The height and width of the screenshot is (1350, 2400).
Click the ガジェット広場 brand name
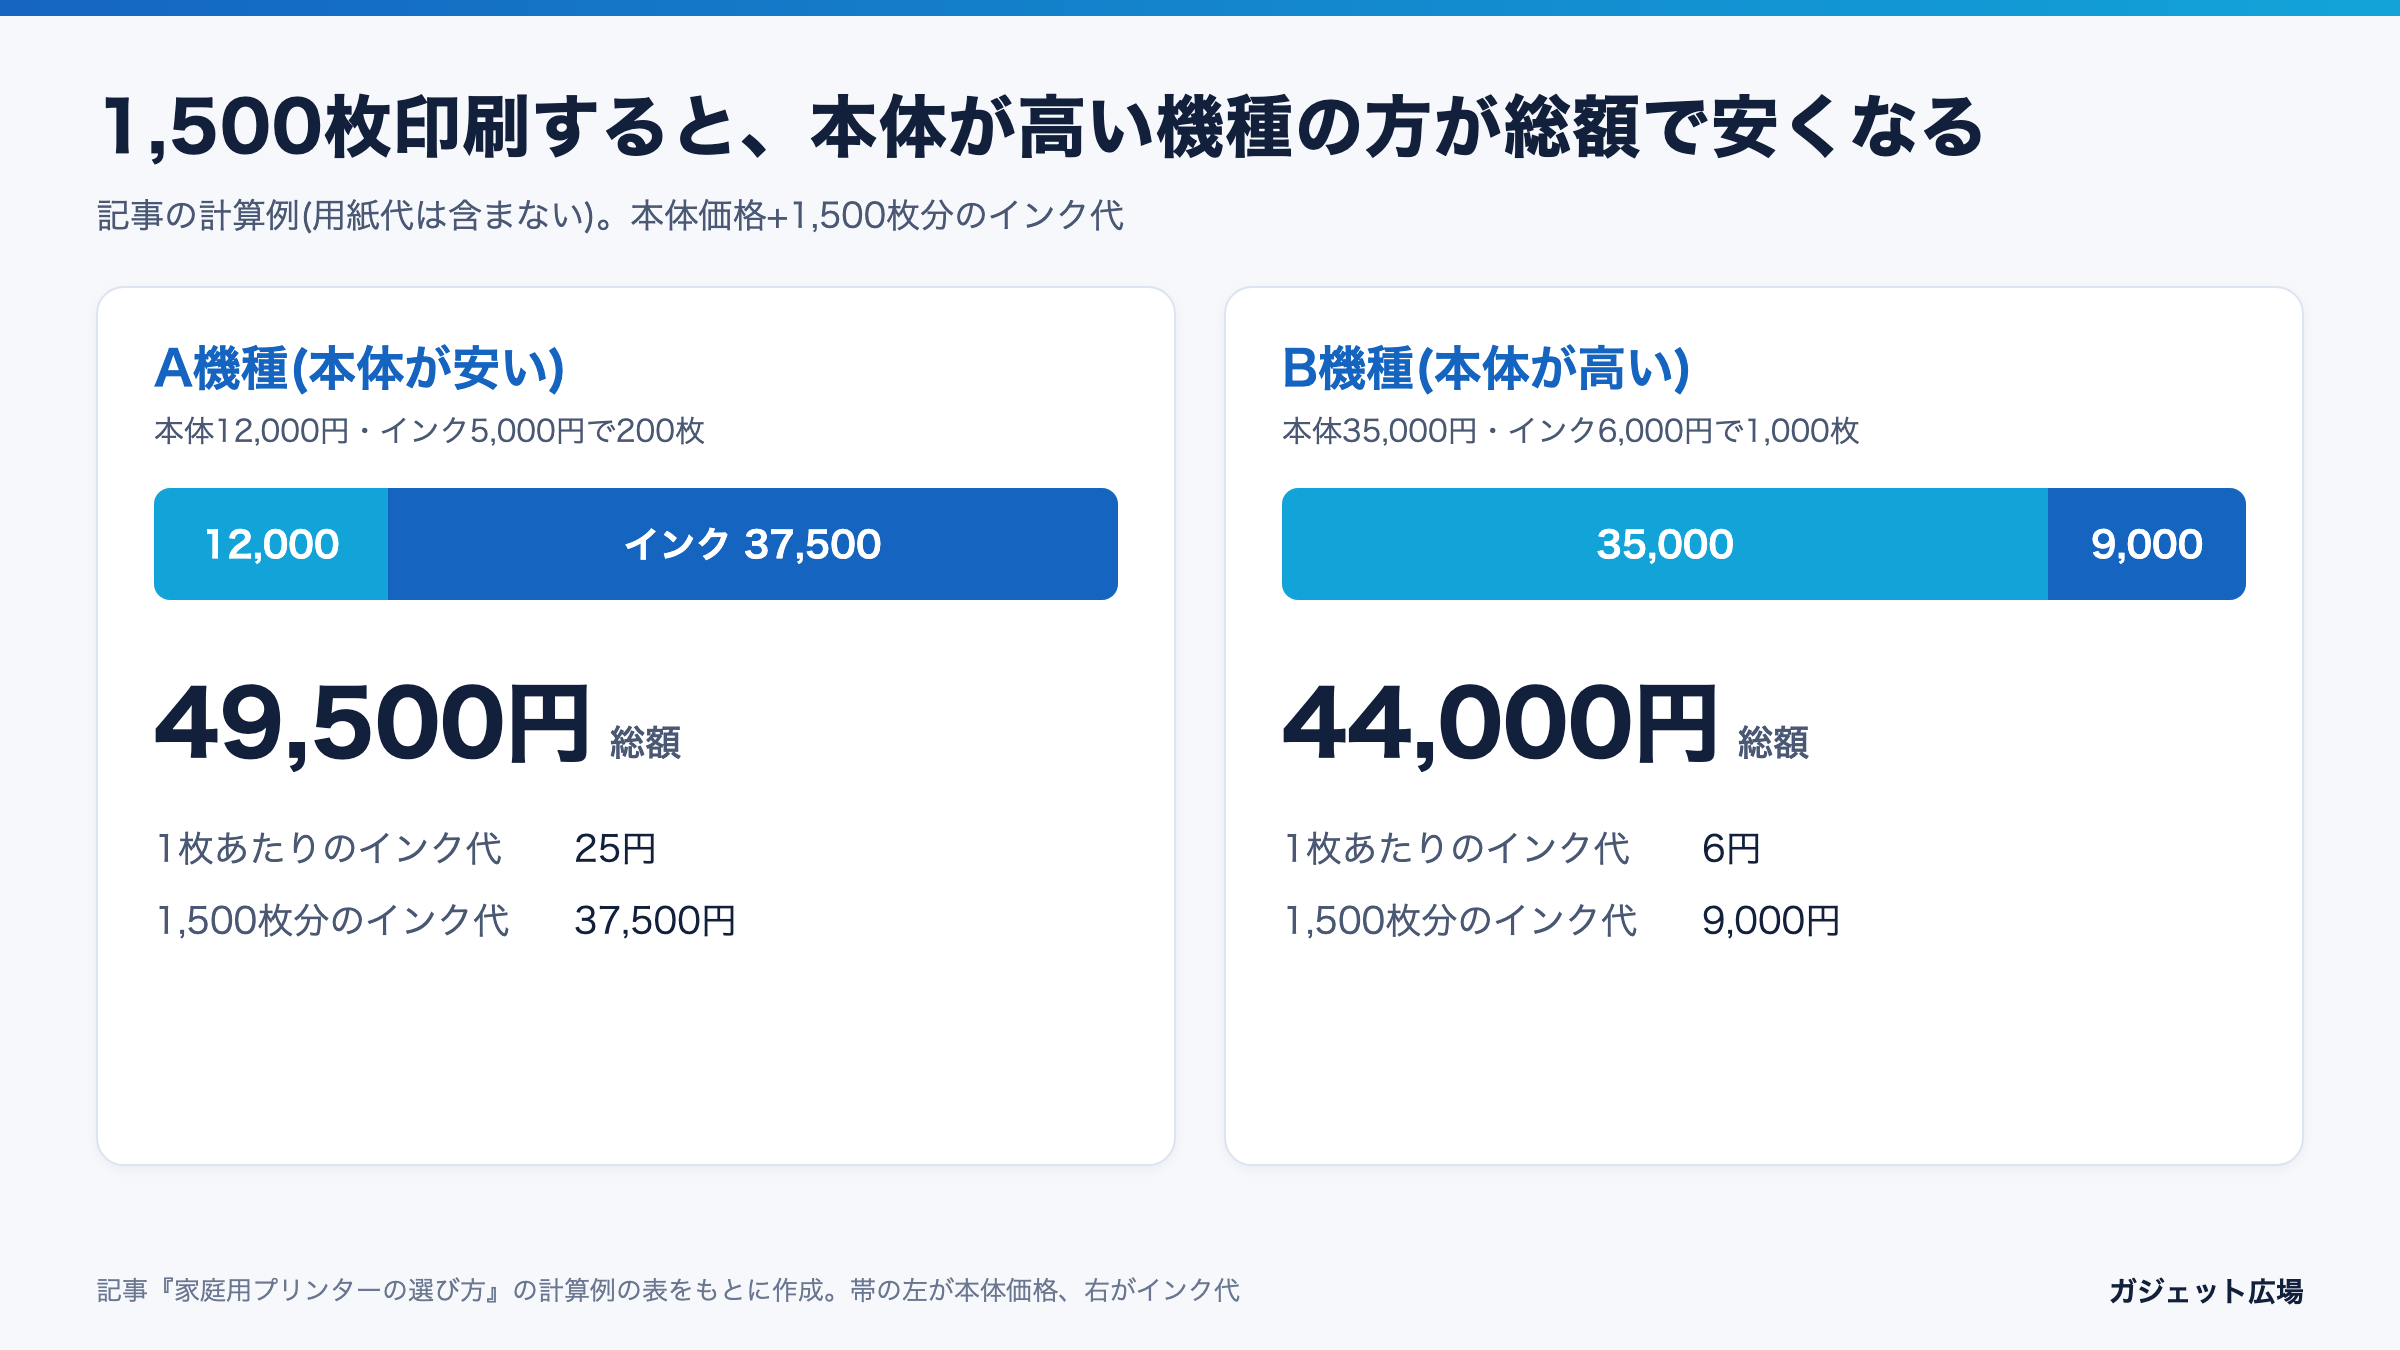tap(2206, 1291)
